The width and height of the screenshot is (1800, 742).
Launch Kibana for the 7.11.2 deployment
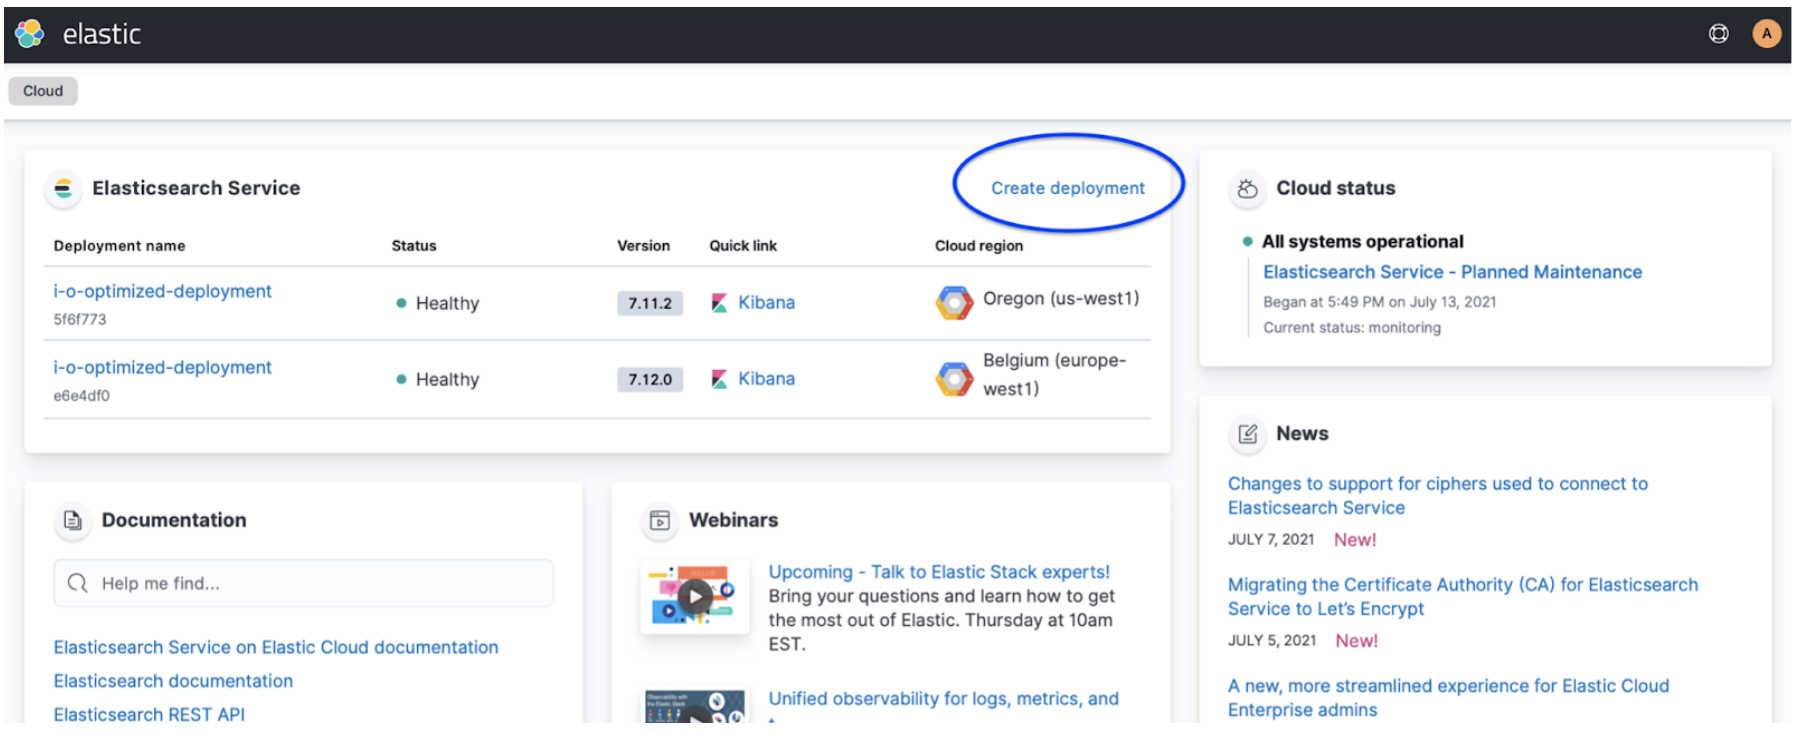[765, 302]
